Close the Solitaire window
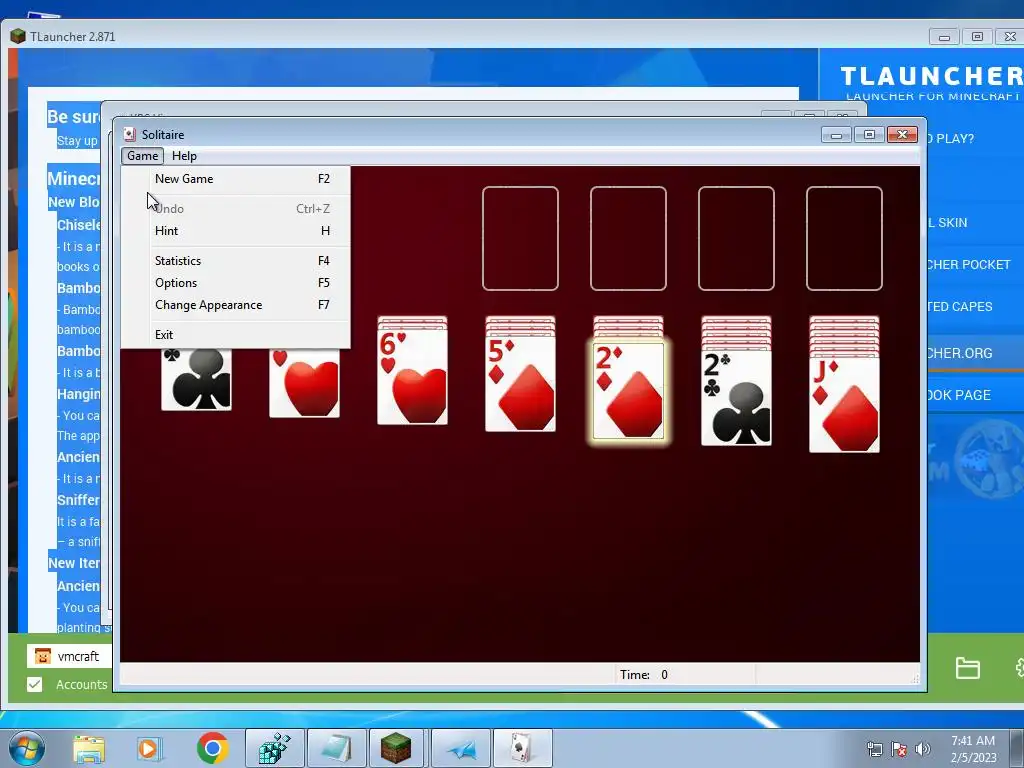This screenshot has height=768, width=1024. pyautogui.click(x=903, y=135)
